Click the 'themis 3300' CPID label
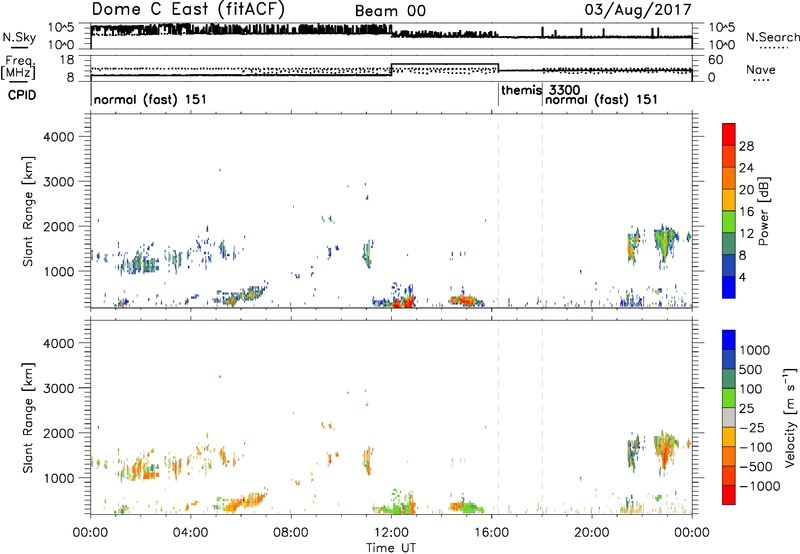The height and width of the screenshot is (554, 800). point(541,90)
